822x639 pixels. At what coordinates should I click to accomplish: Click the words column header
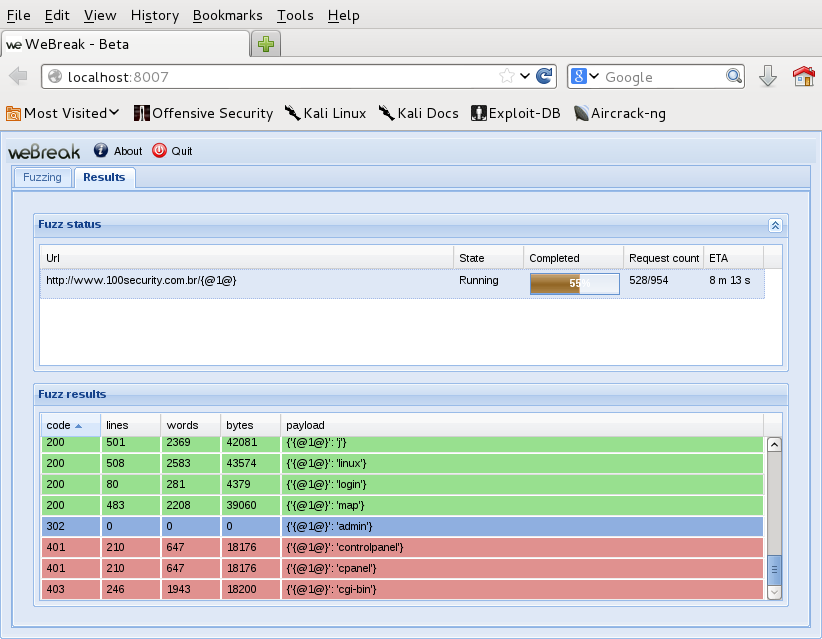click(x=191, y=425)
